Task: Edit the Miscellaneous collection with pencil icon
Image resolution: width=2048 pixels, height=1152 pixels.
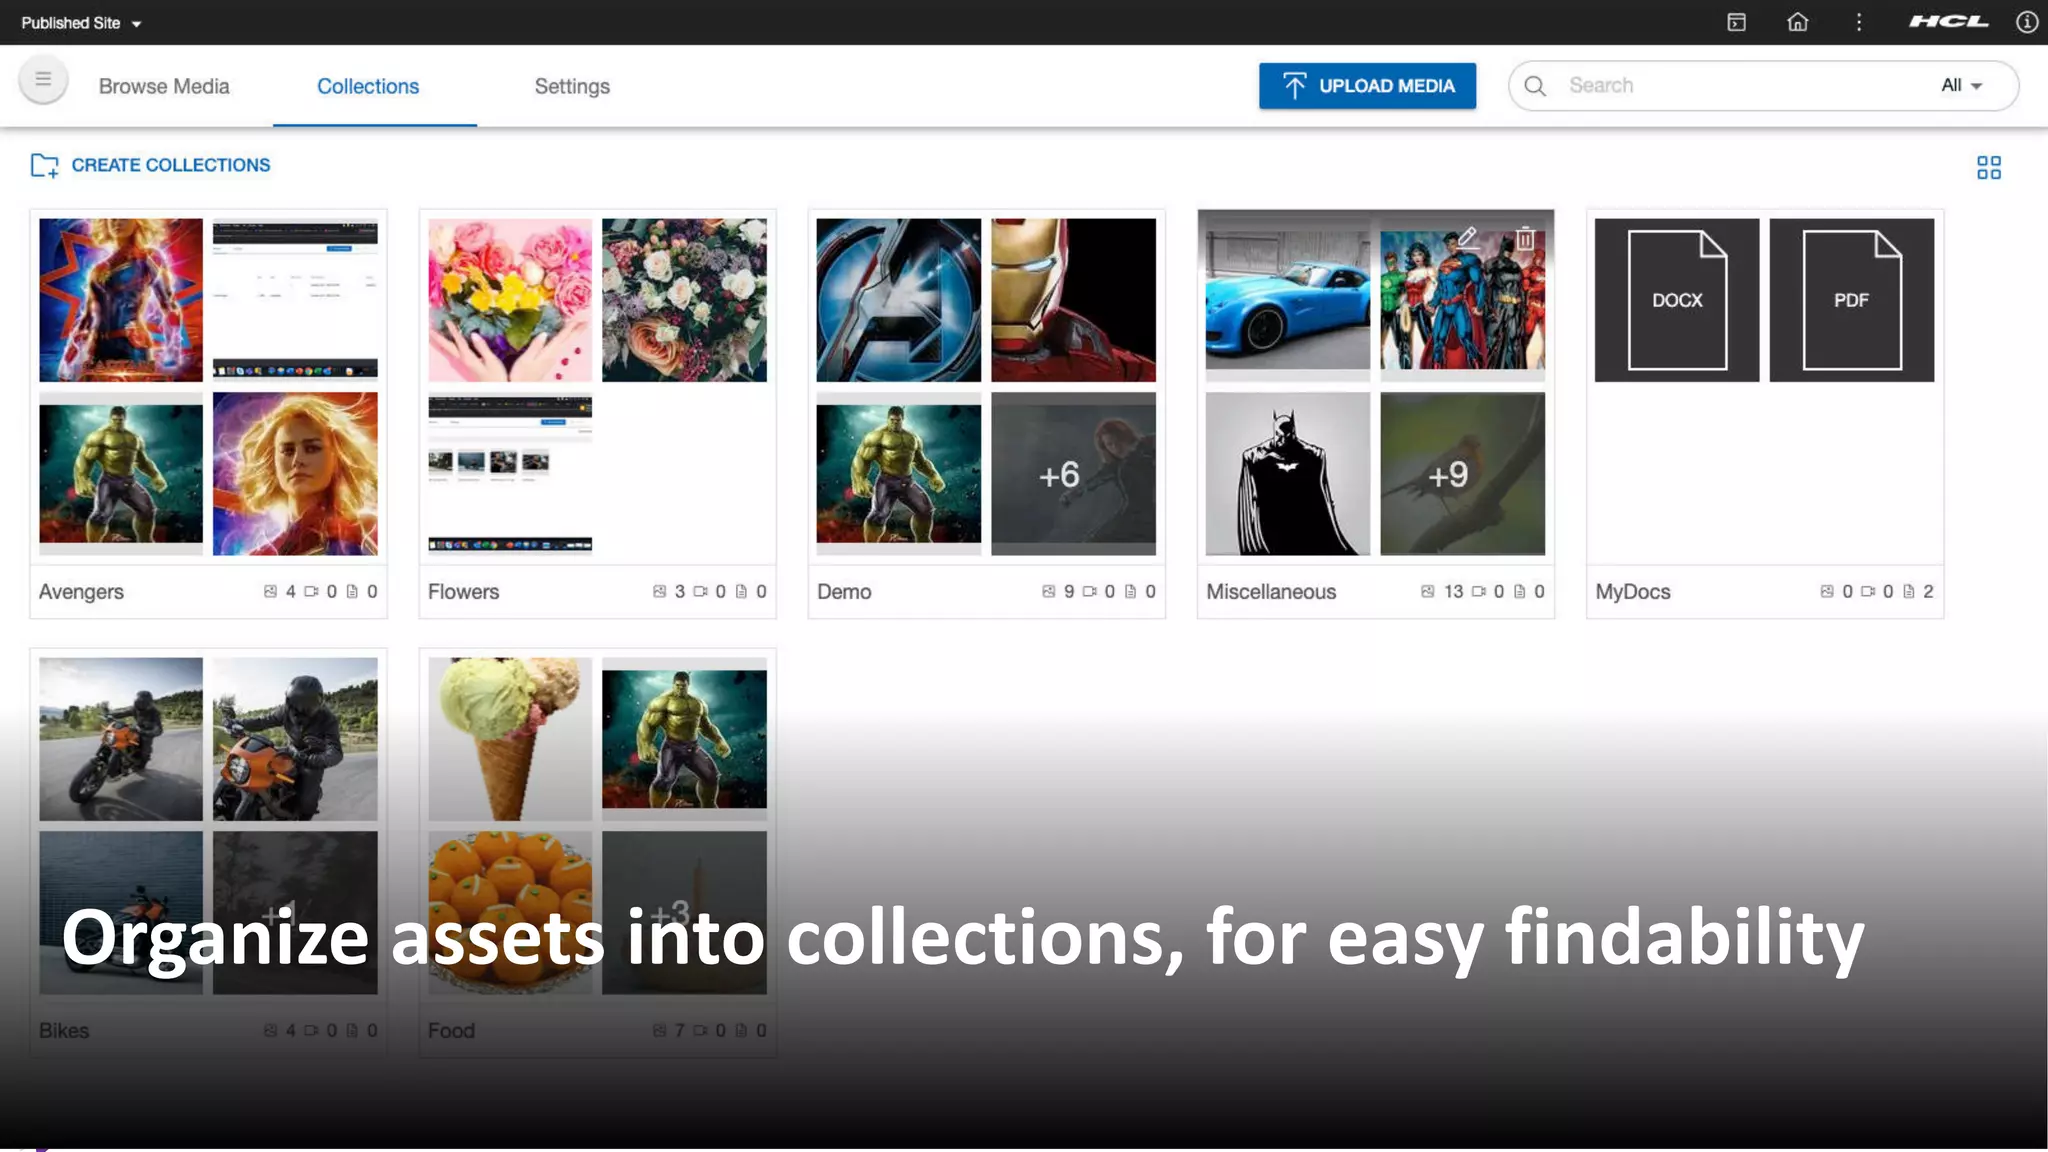Action: 1467,237
